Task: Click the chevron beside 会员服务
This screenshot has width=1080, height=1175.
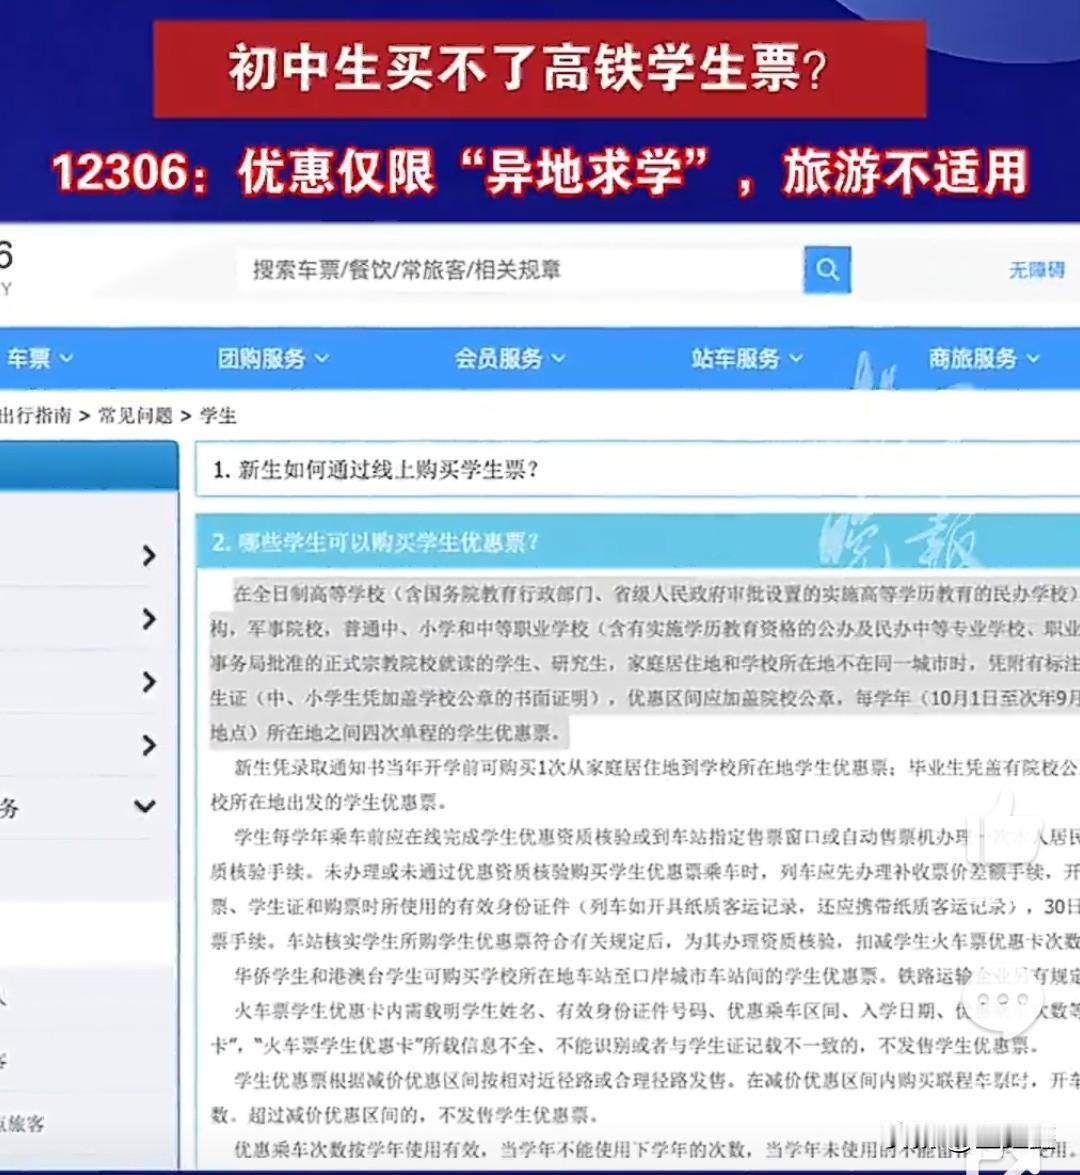Action: 558,359
